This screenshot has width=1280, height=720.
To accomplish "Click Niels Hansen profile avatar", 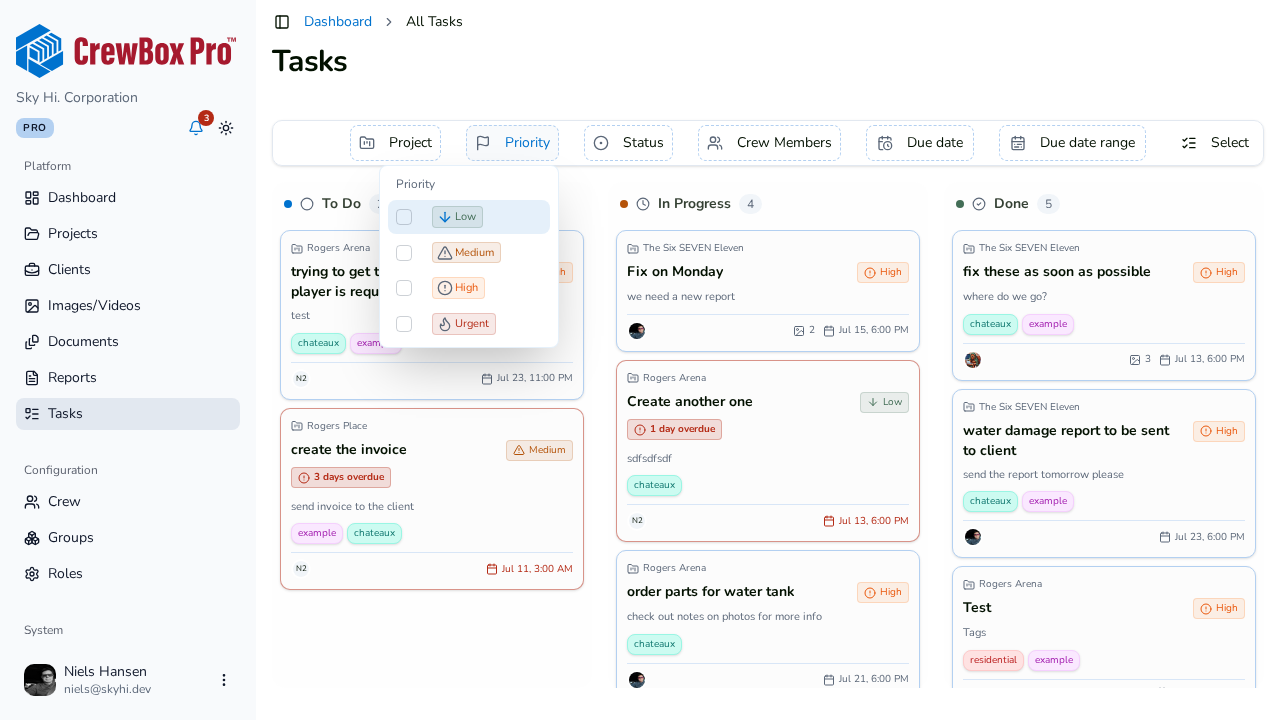I will (x=40, y=680).
